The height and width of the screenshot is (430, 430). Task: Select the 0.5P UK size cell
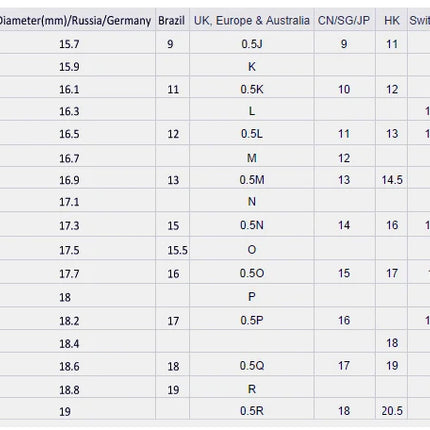pos(252,320)
